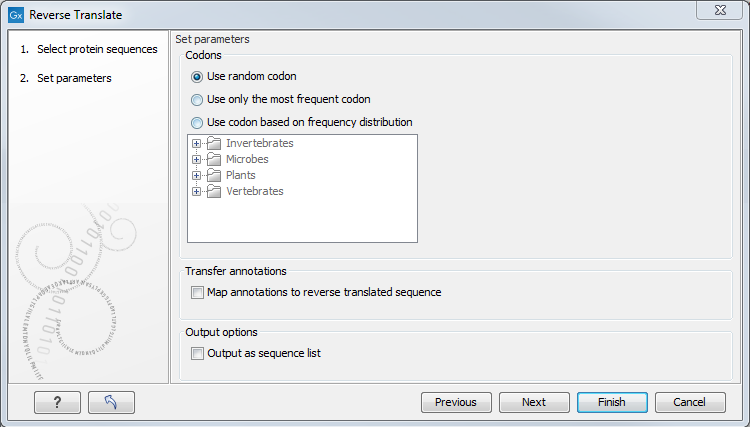The image size is (750, 427).
Task: Expand the Invertebrates tree node
Action: pos(197,143)
